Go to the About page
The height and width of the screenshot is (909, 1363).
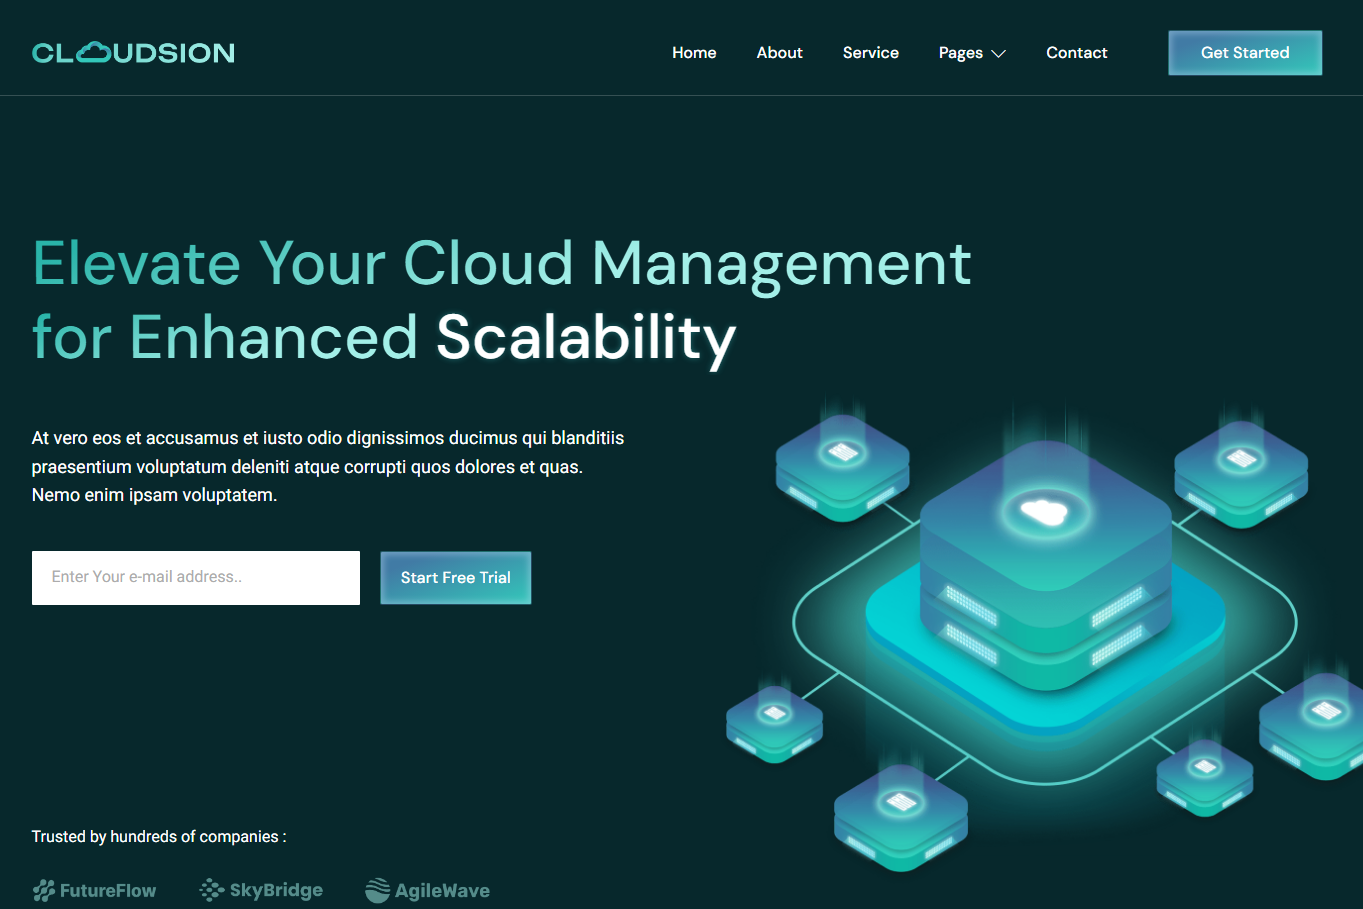pyautogui.click(x=779, y=53)
